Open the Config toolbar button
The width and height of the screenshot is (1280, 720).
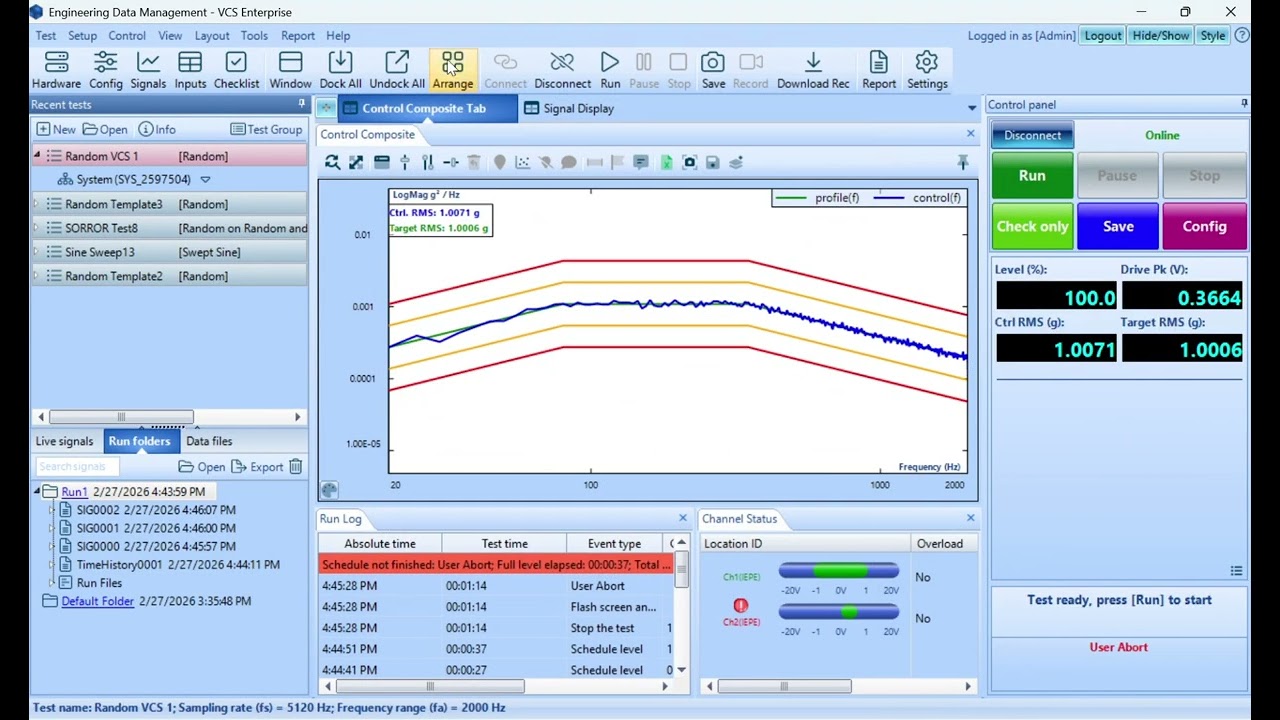pyautogui.click(x=105, y=70)
